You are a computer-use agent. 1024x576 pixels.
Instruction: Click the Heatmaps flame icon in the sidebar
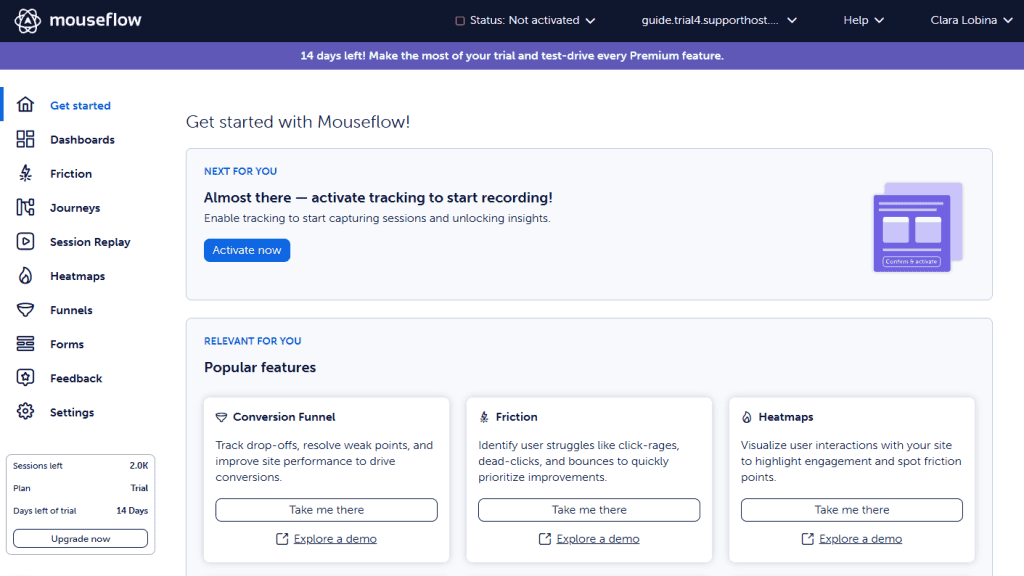tap(25, 276)
